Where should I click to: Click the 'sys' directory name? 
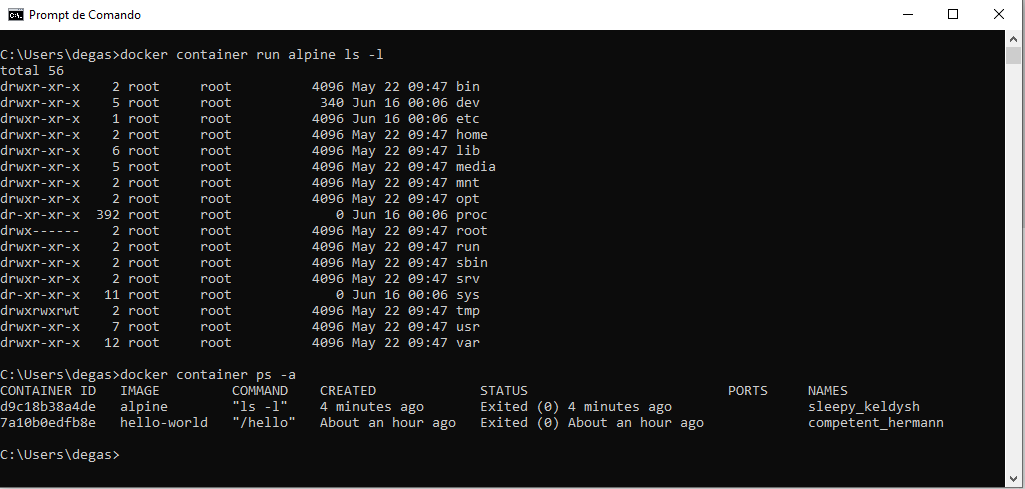click(468, 295)
